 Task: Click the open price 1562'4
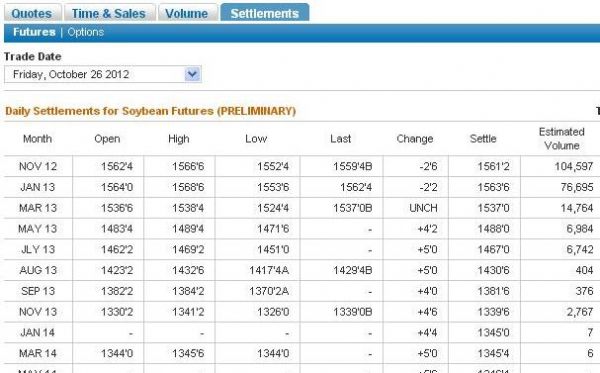coord(117,166)
